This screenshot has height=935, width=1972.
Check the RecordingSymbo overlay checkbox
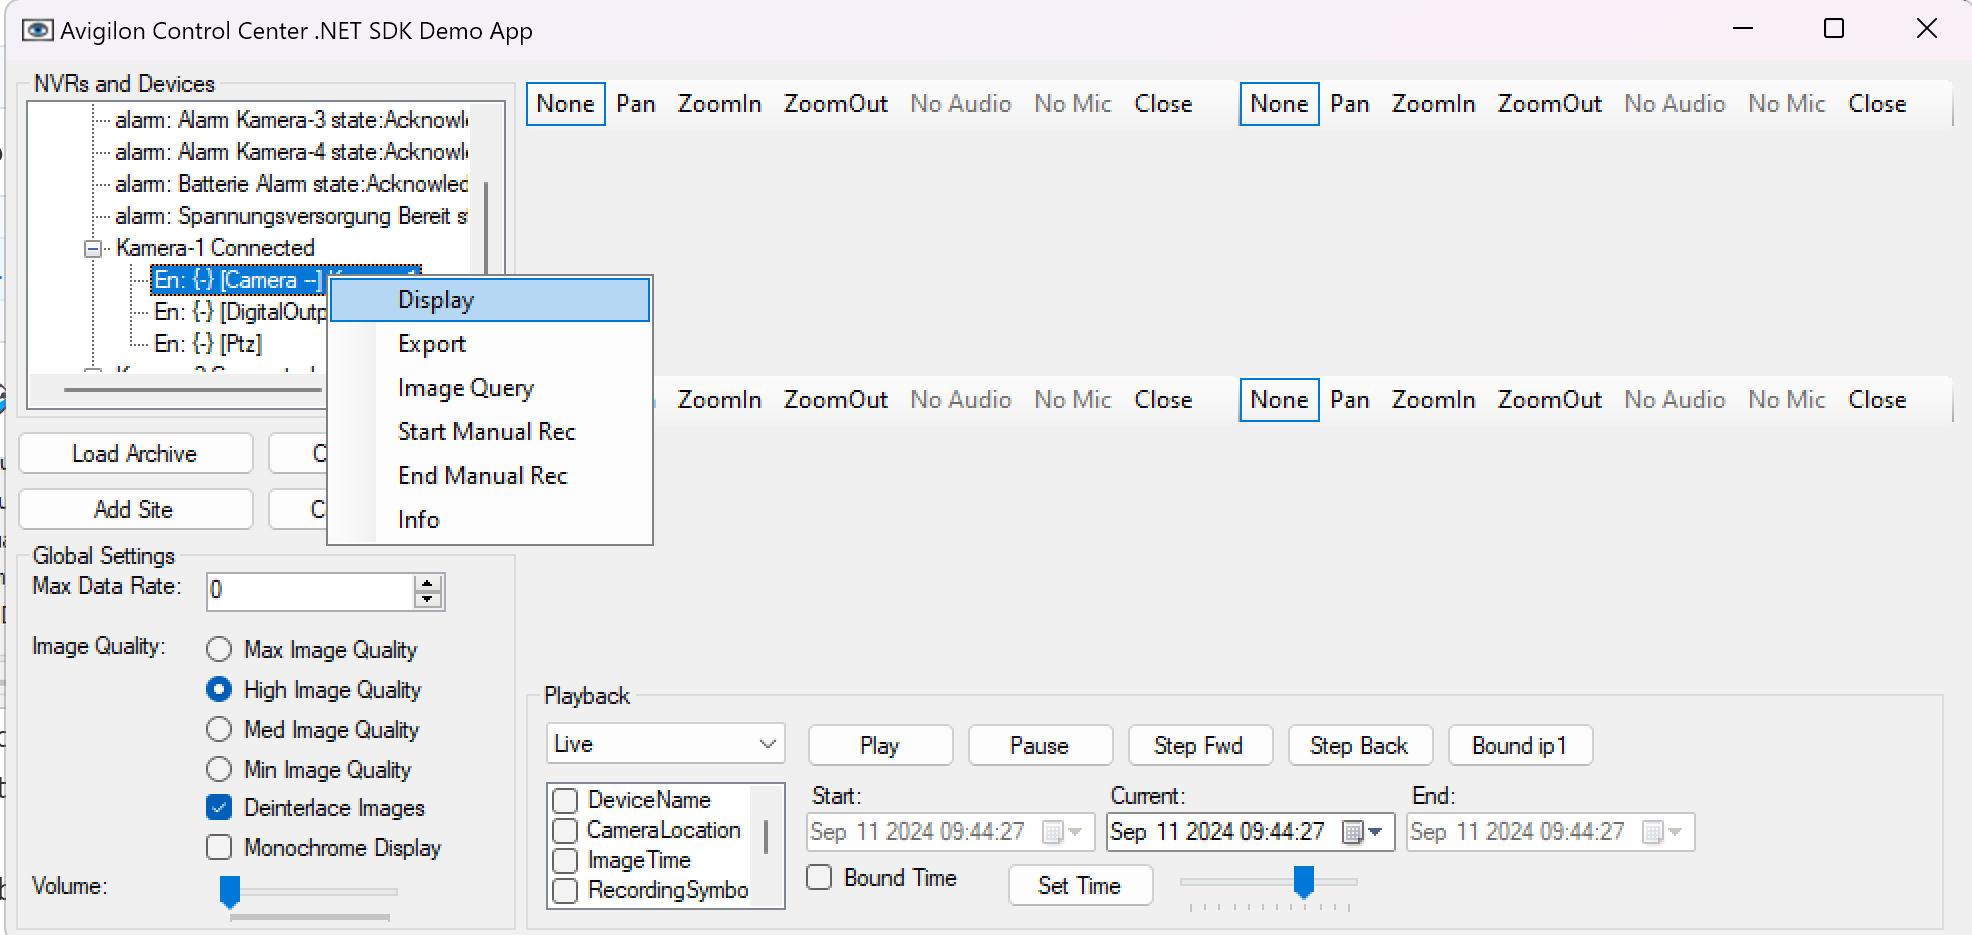(x=565, y=891)
